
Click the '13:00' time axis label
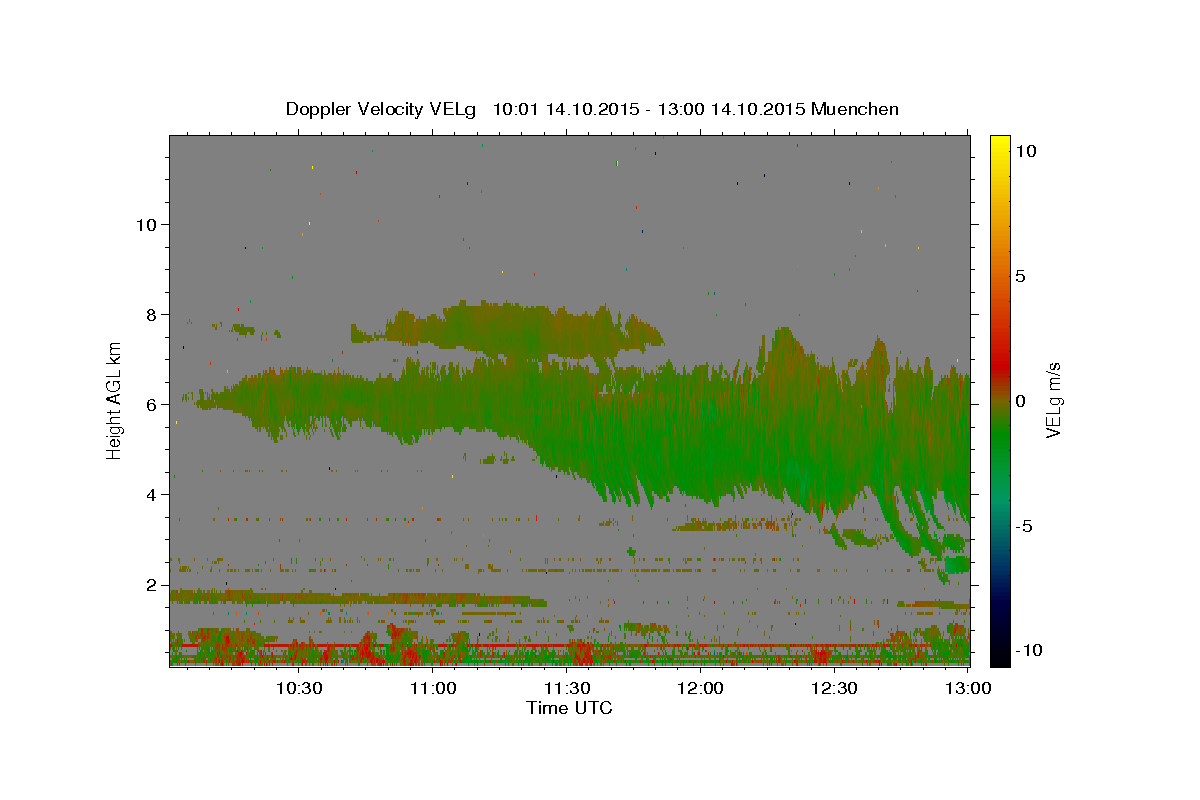(x=968, y=688)
